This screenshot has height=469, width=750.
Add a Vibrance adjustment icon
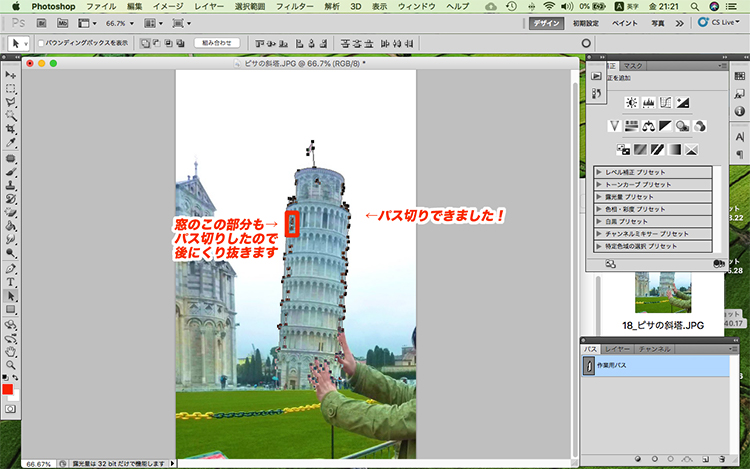coord(614,126)
